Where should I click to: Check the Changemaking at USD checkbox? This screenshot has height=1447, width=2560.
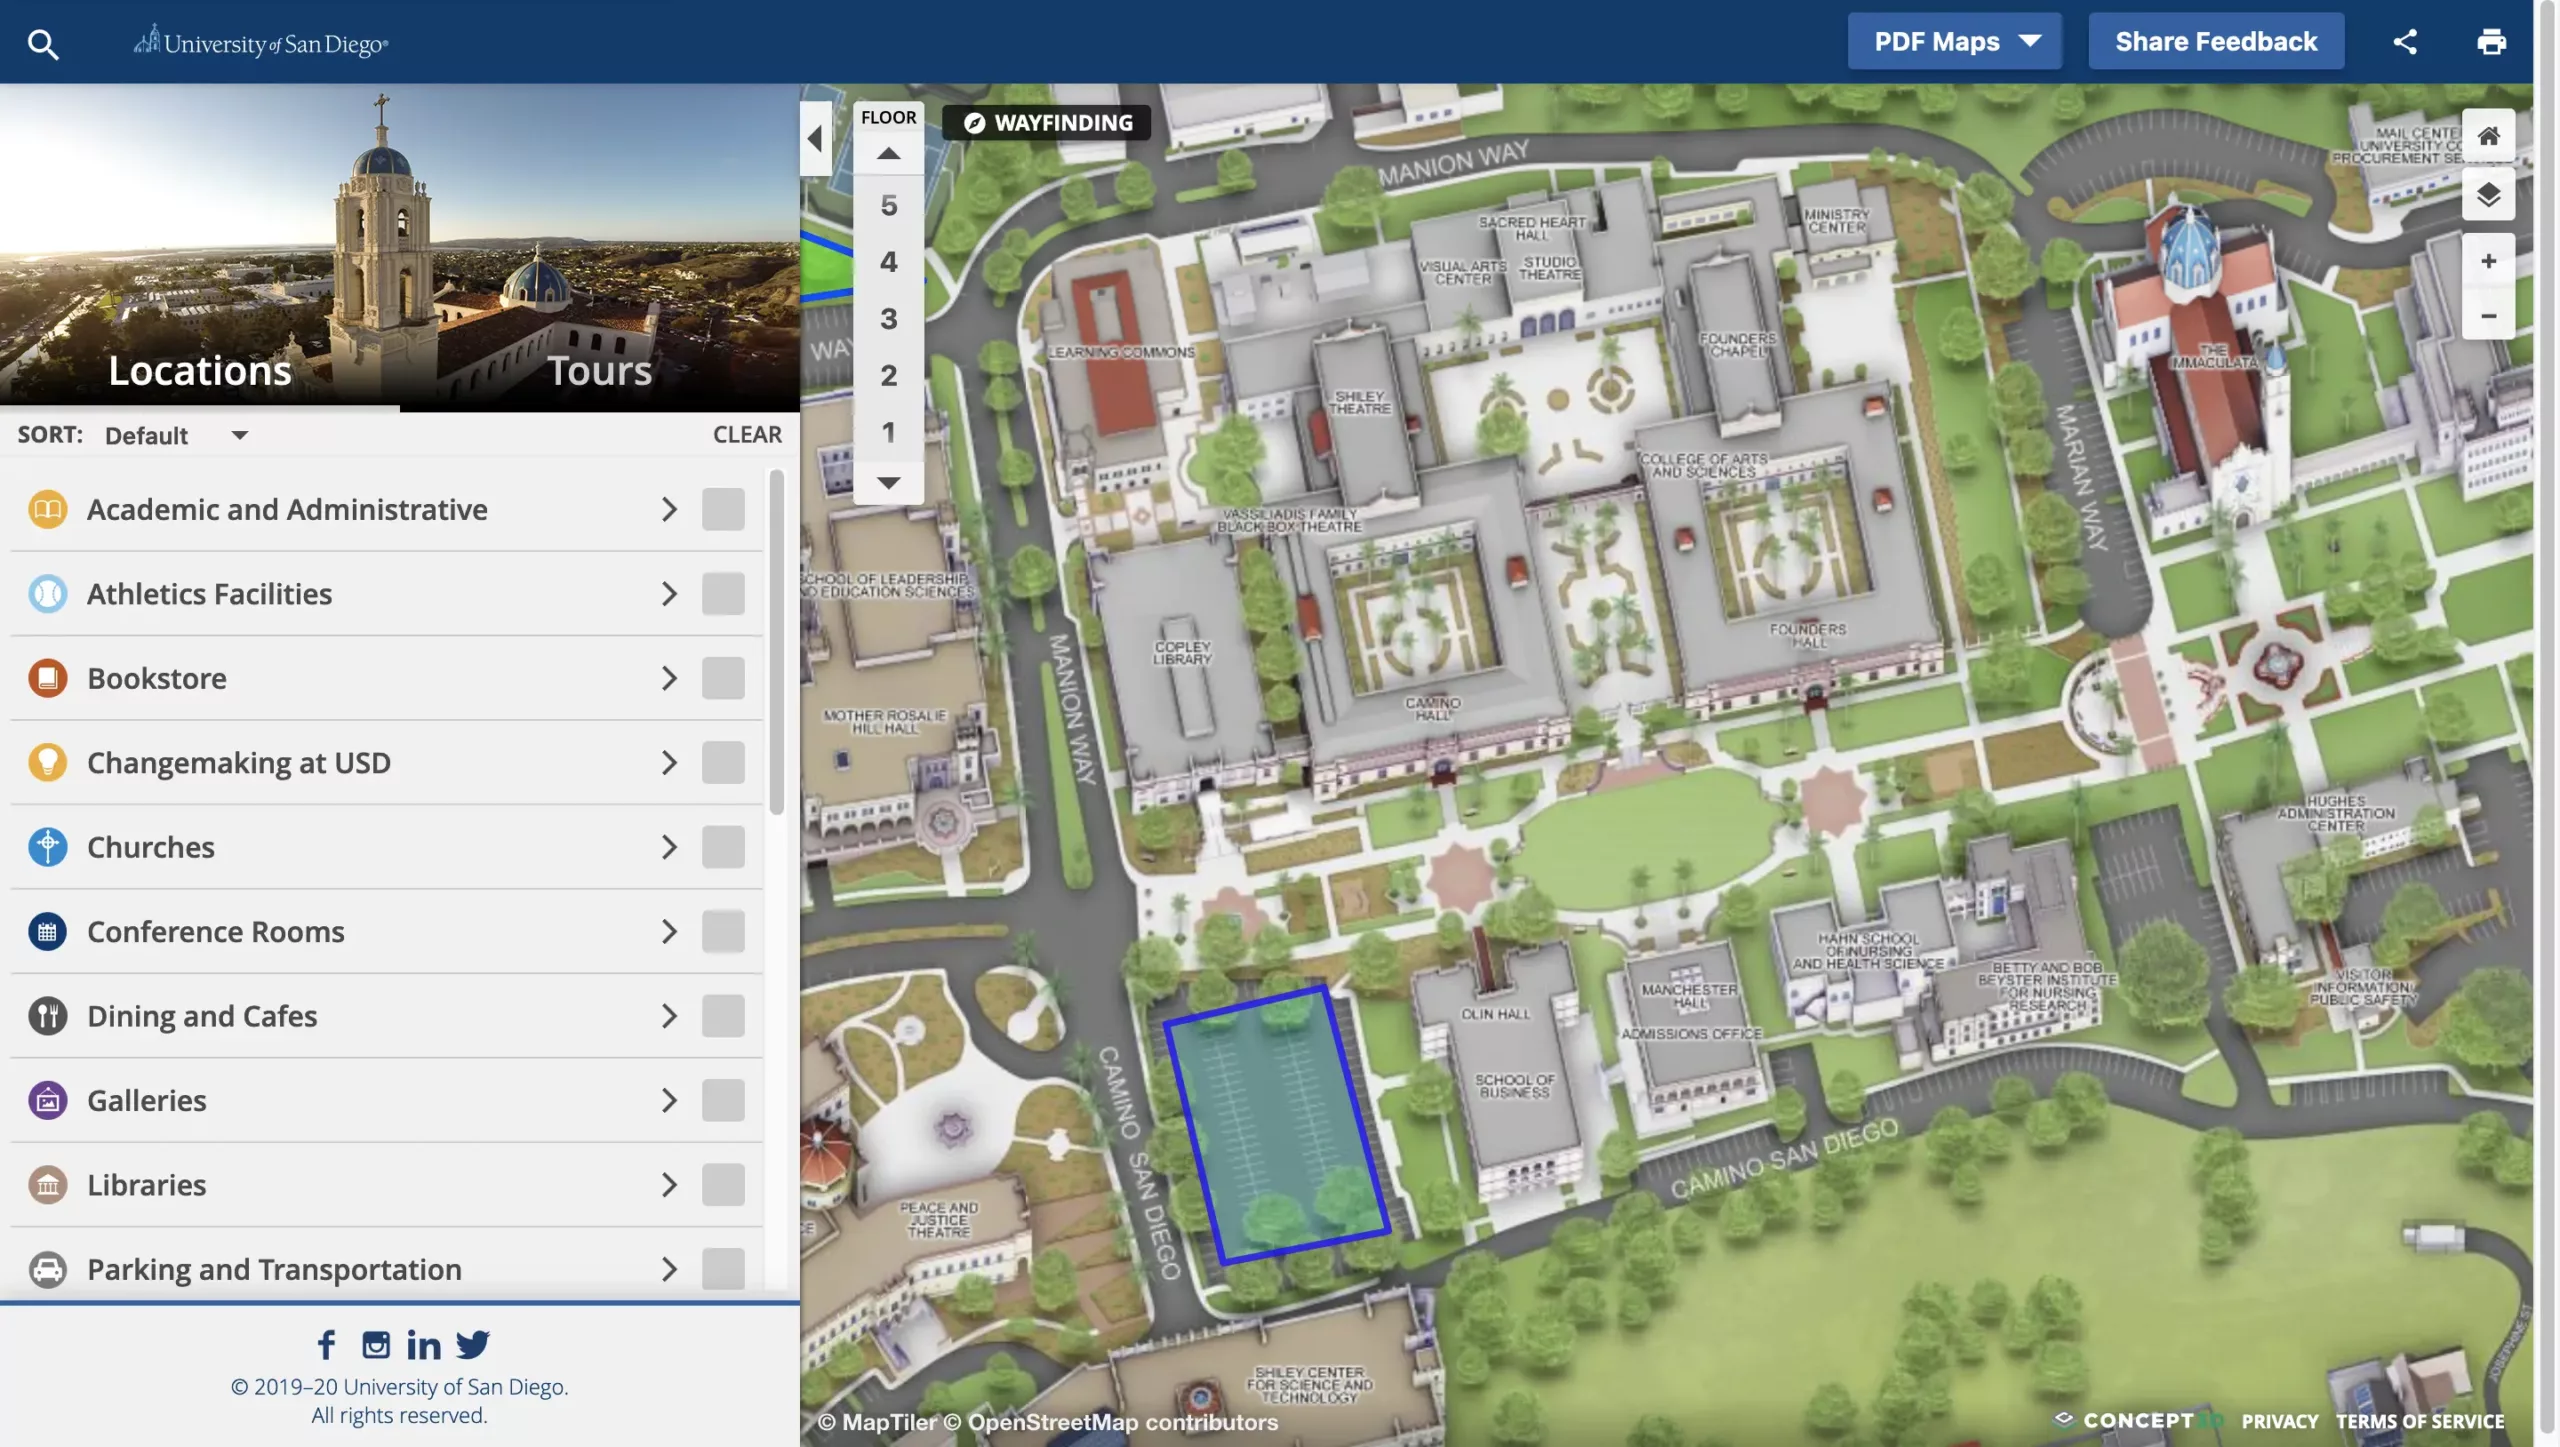723,762
